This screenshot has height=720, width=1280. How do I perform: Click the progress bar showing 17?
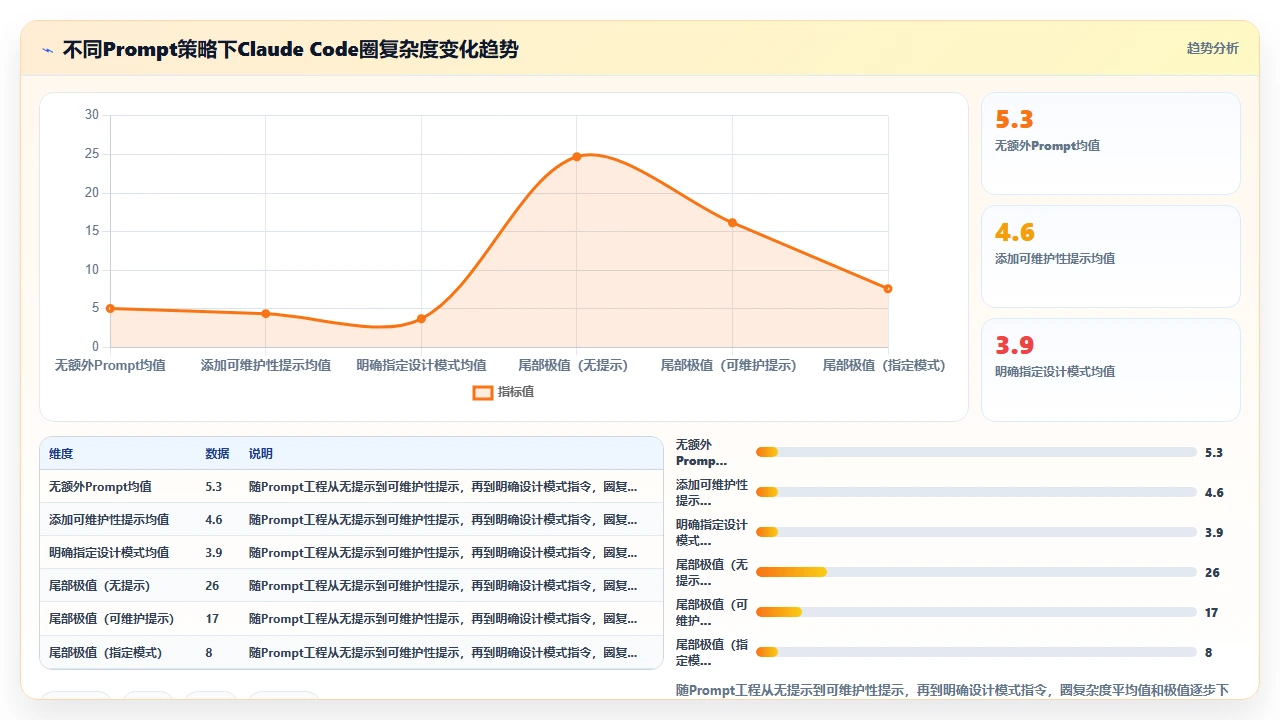click(976, 612)
